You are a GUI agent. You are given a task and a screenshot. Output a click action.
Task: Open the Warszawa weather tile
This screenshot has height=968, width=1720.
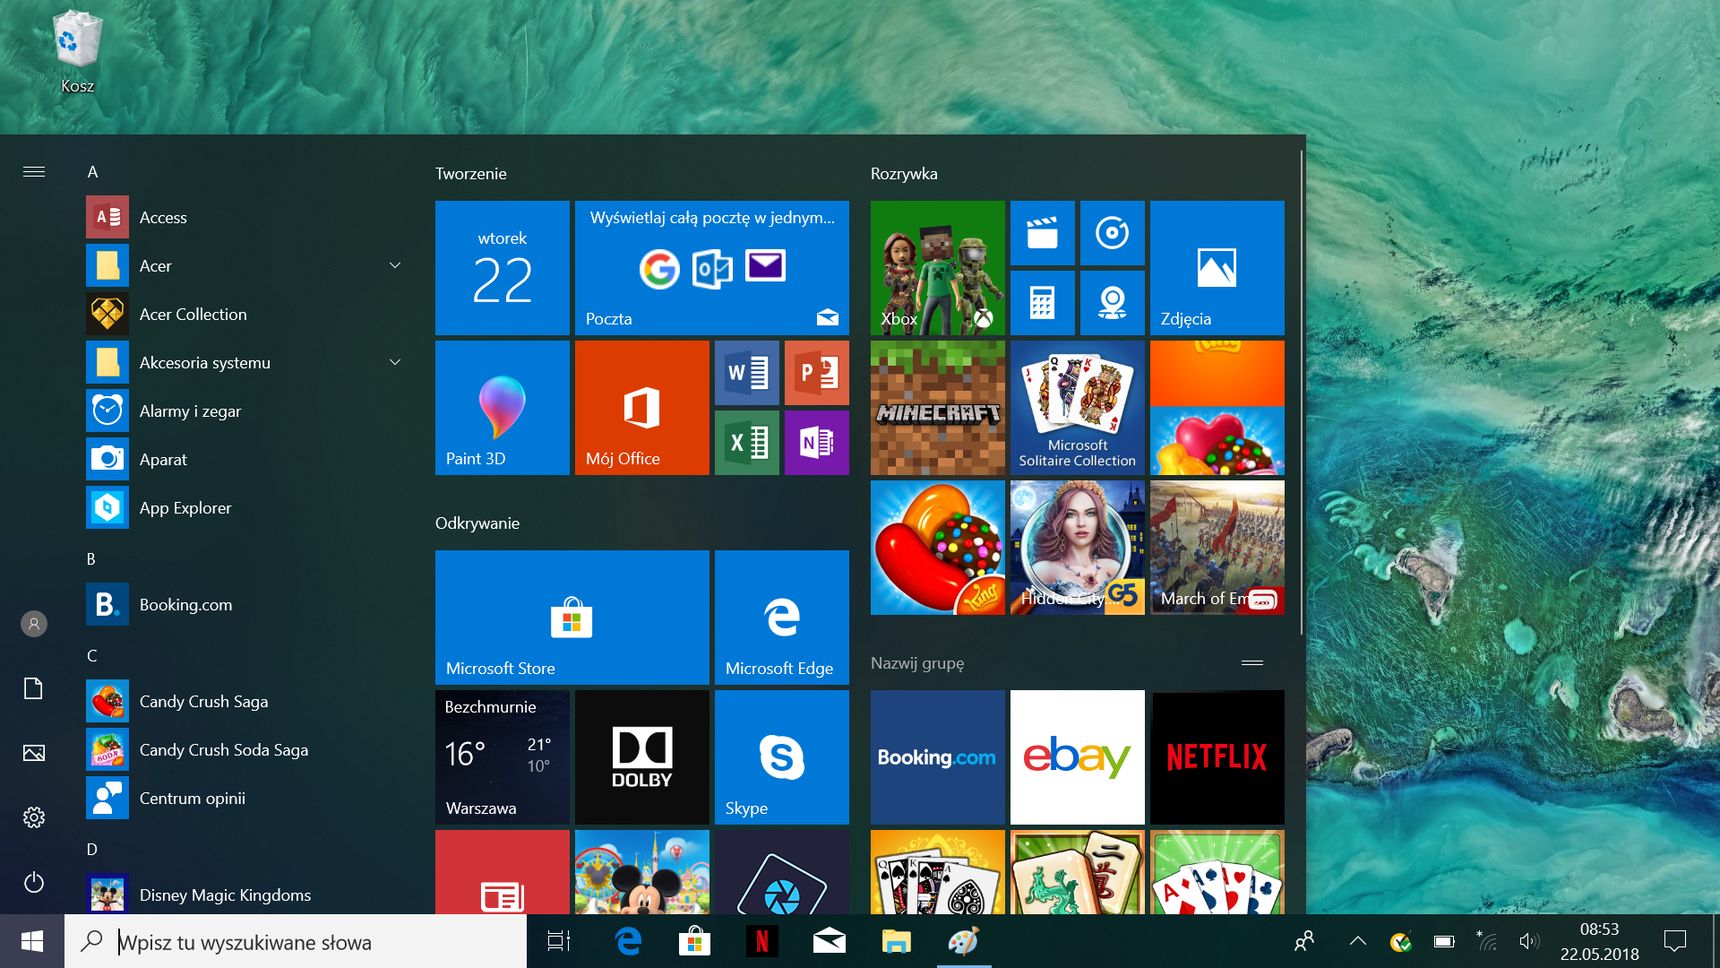click(x=502, y=757)
